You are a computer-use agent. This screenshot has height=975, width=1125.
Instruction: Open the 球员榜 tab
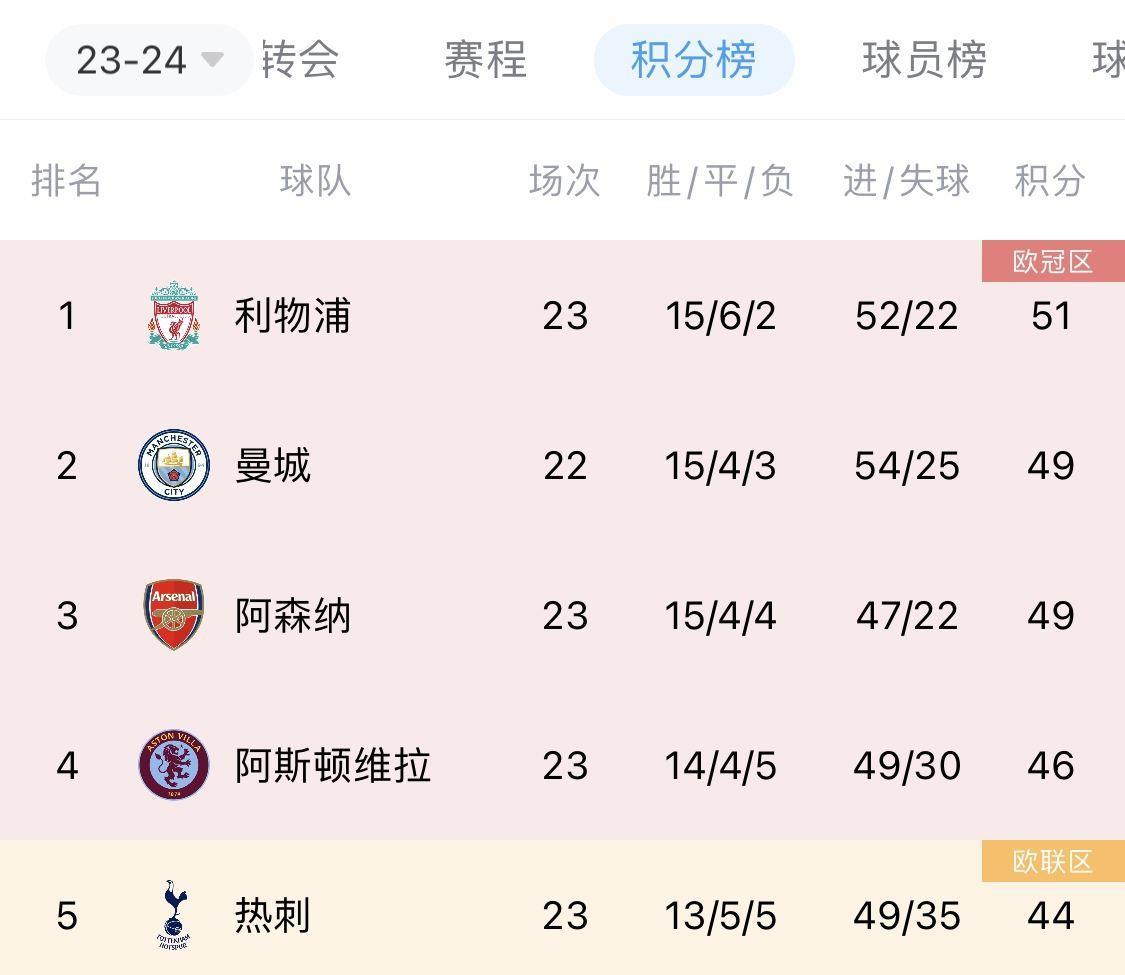pyautogui.click(x=924, y=60)
